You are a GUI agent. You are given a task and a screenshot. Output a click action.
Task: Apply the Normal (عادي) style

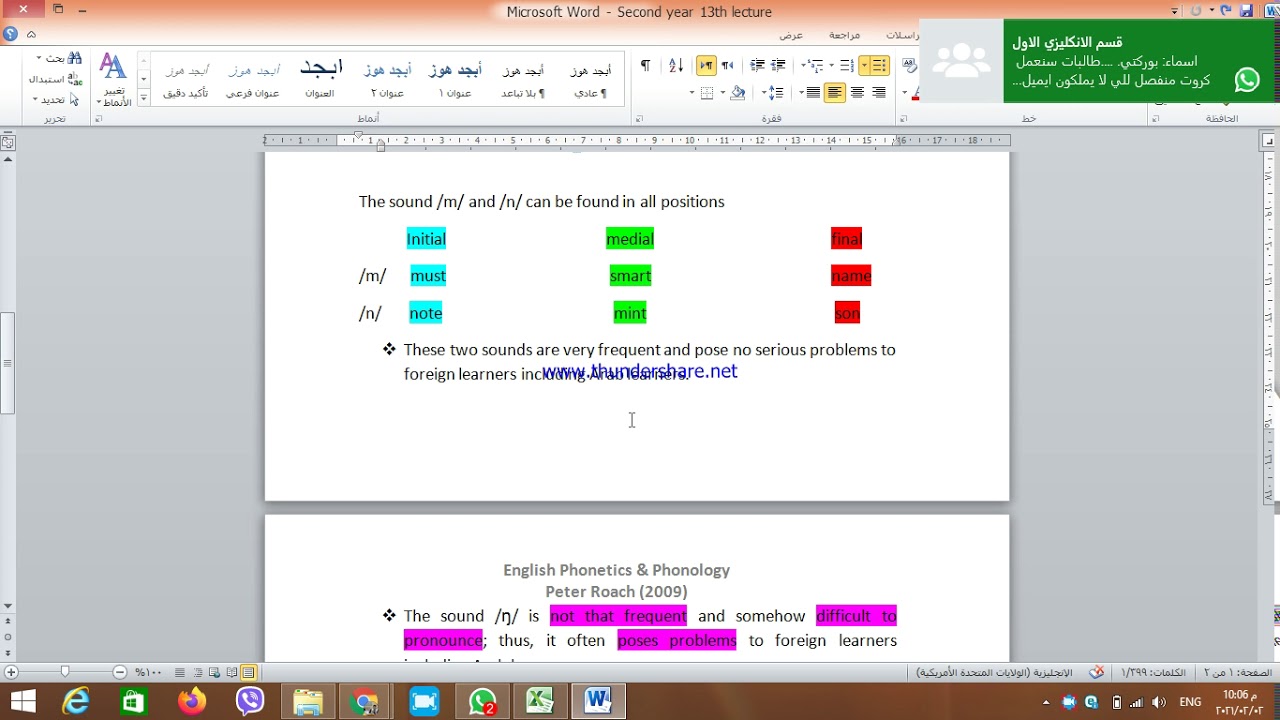coord(590,80)
